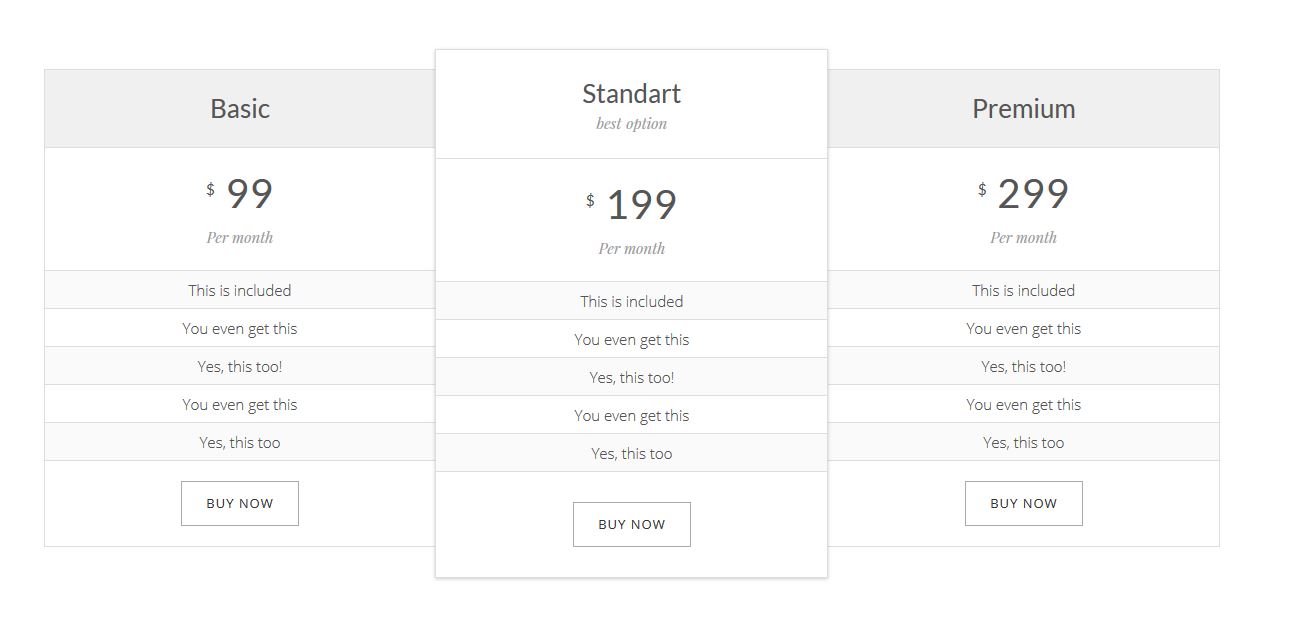
Task: Click BUY NOW on the Basic plan
Action: click(239, 503)
